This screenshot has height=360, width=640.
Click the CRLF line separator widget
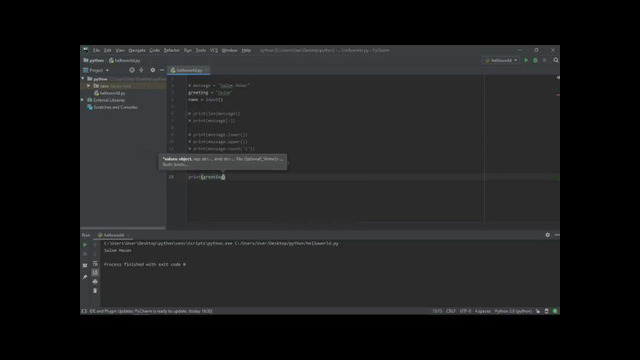pyautogui.click(x=451, y=311)
